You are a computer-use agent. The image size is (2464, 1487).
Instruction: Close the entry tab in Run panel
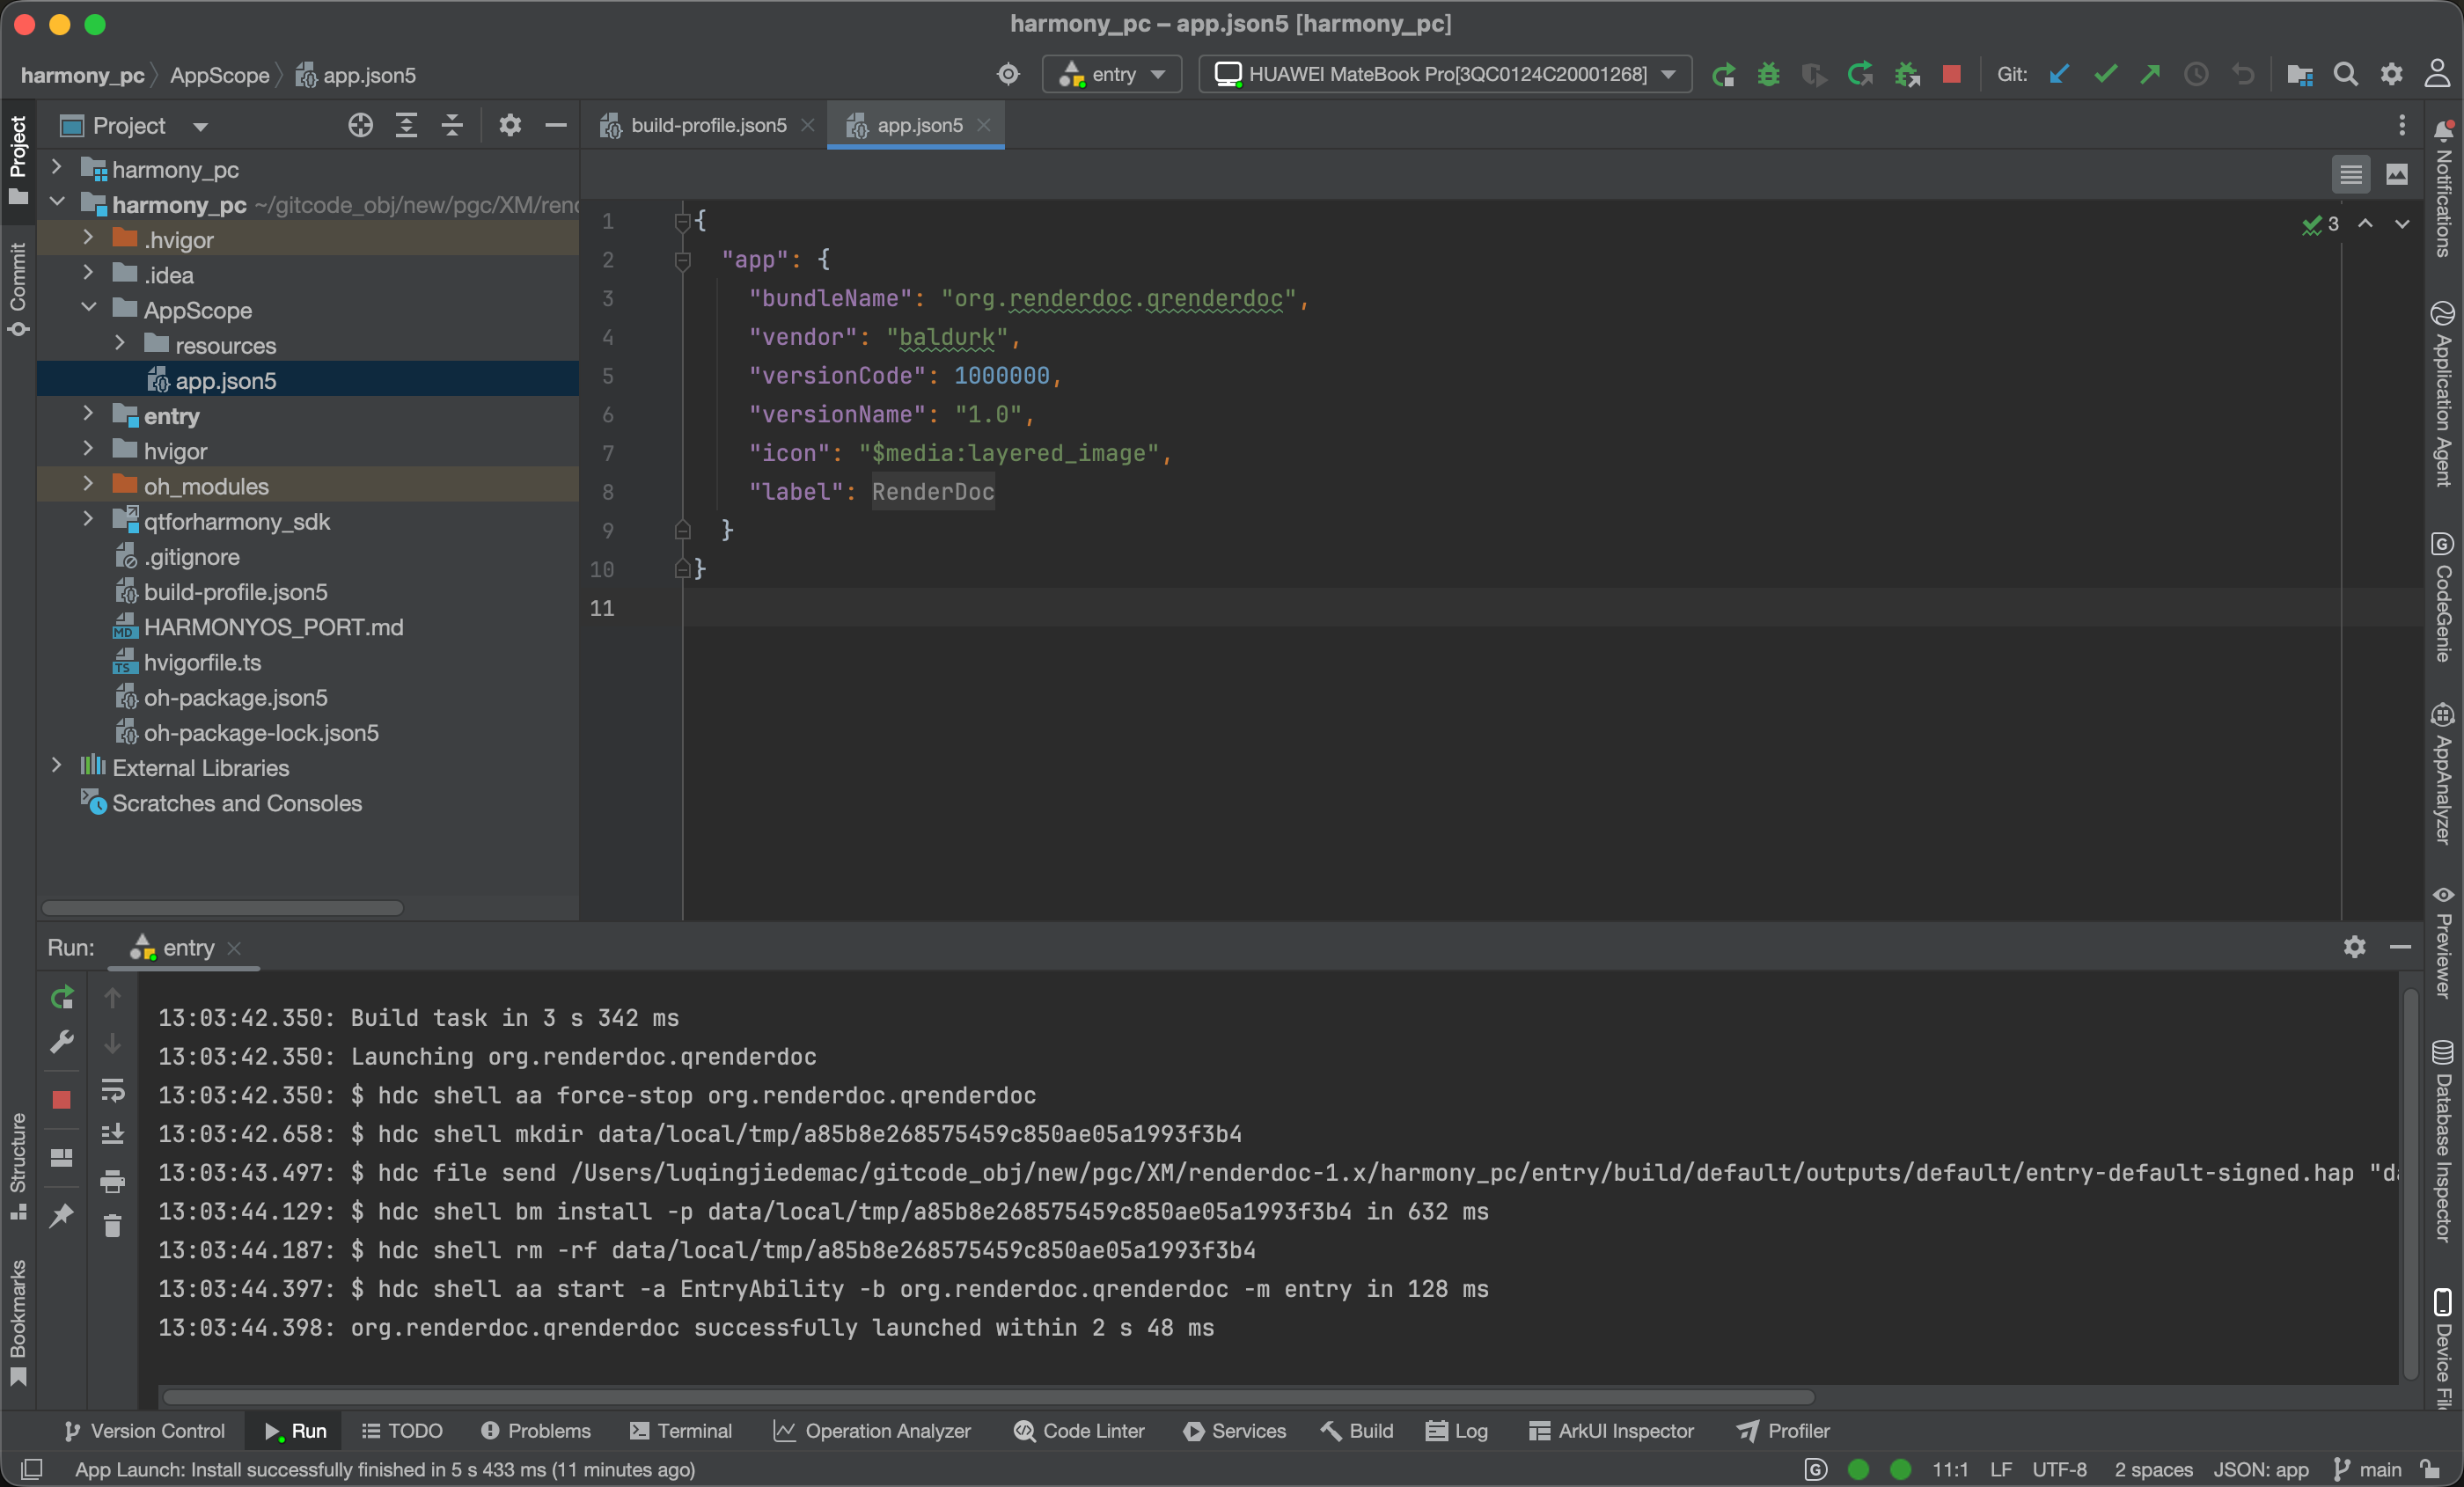(234, 947)
